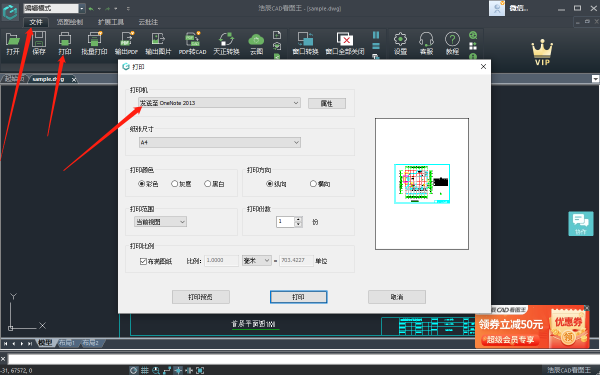Open the 扩展工具 menu tab

coord(111,22)
